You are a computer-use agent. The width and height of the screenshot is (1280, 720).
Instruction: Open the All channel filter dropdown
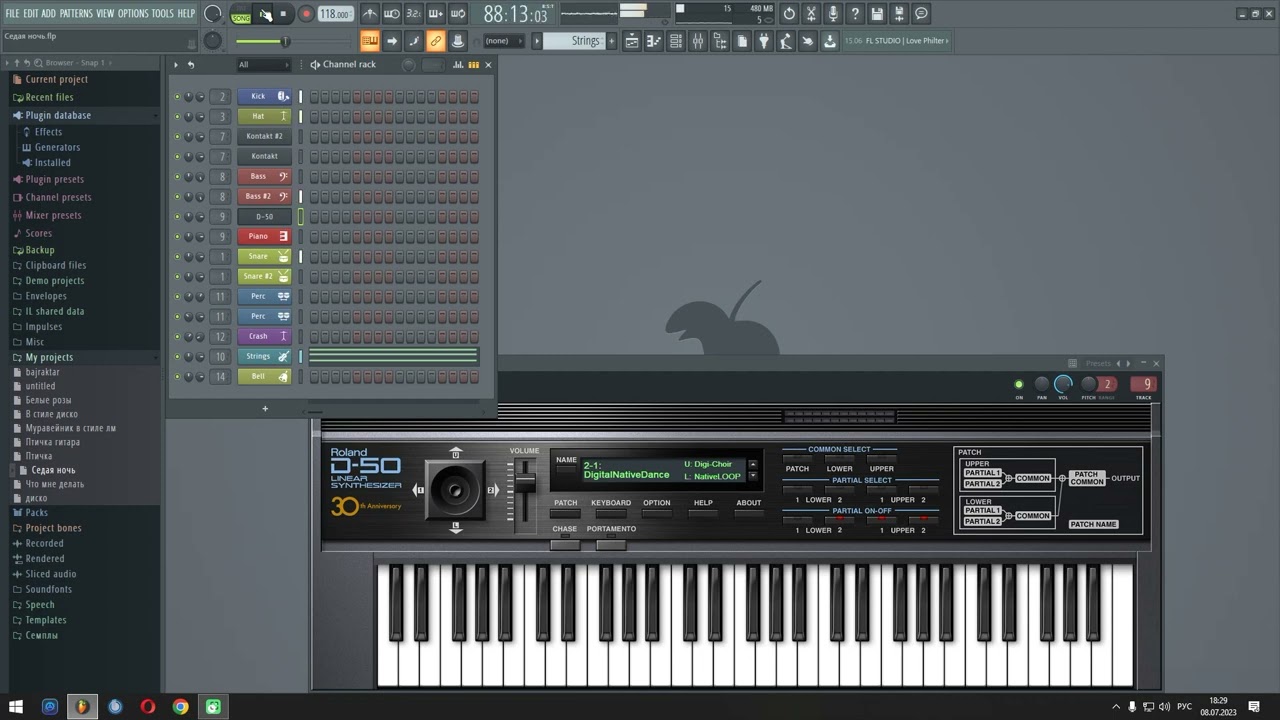[263, 65]
